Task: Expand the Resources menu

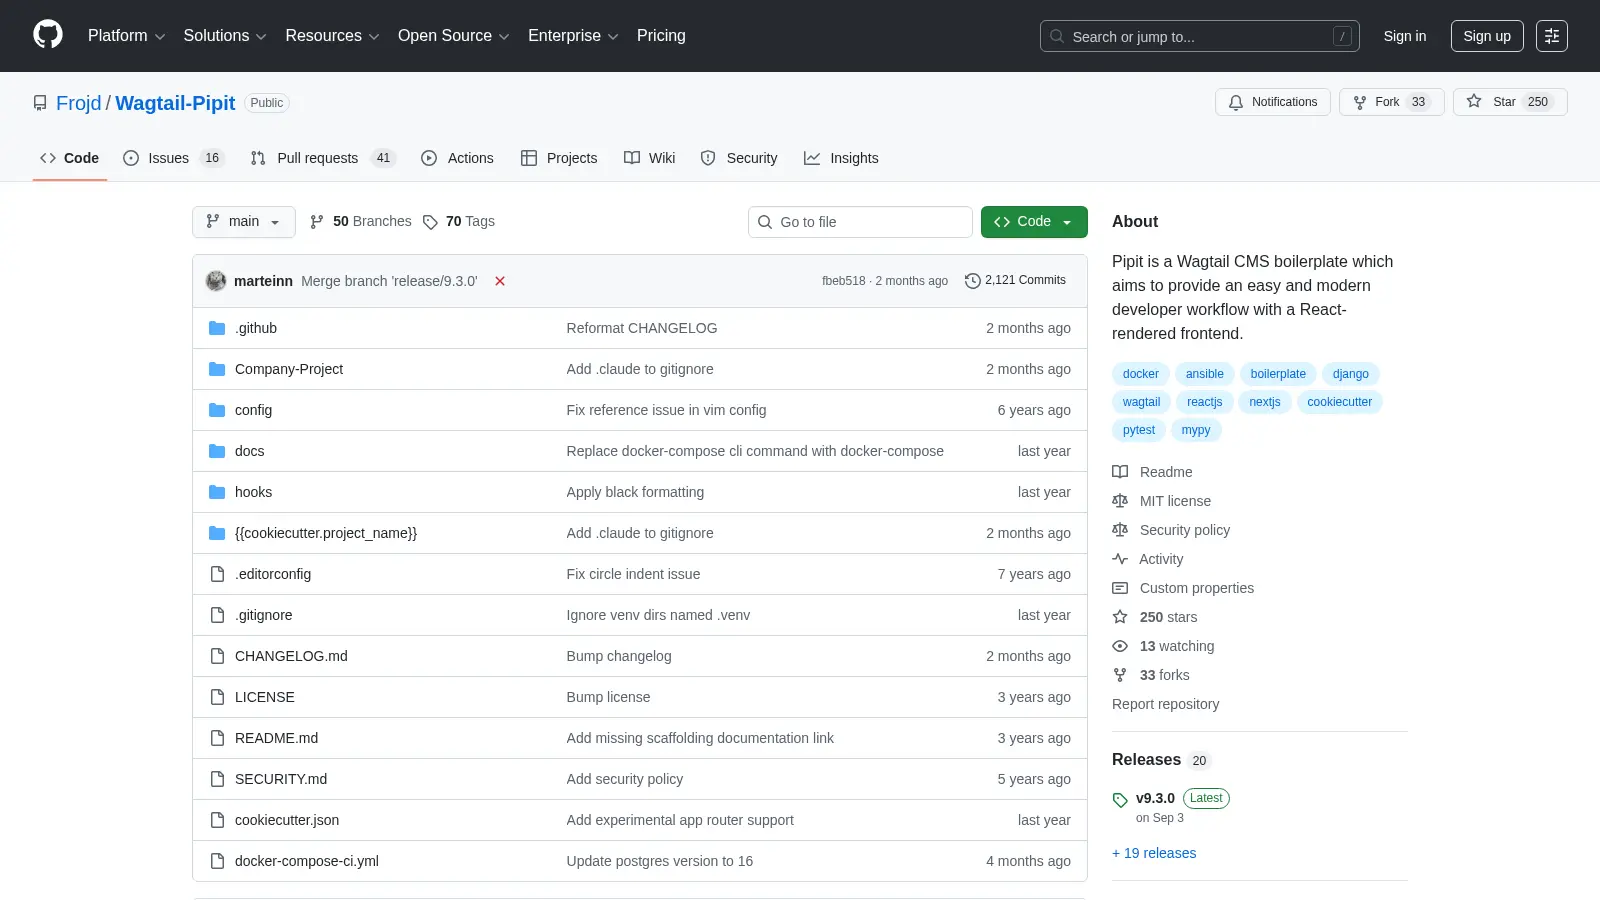Action: click(332, 36)
